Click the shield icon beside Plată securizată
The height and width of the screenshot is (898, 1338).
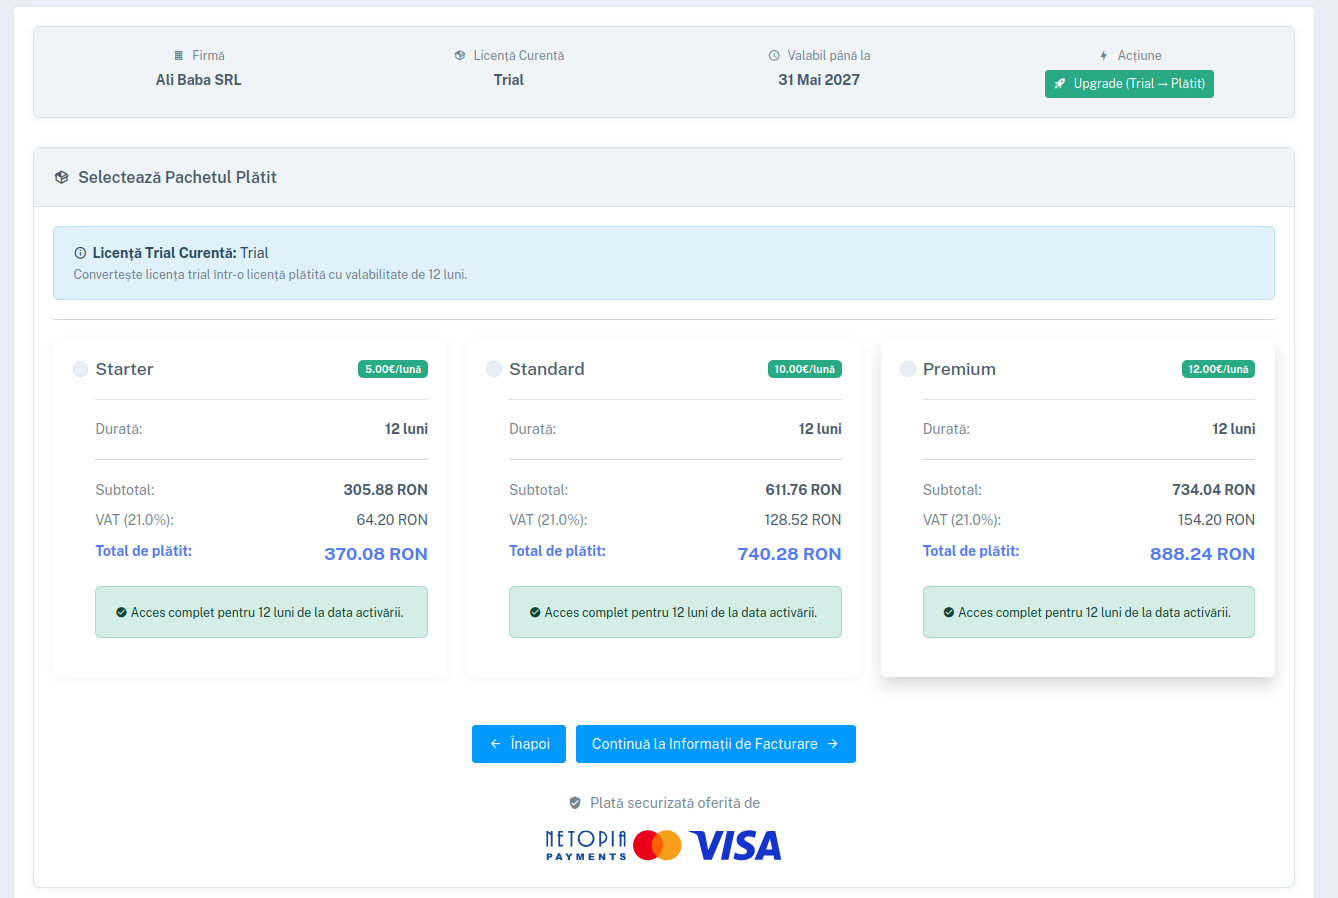(575, 803)
